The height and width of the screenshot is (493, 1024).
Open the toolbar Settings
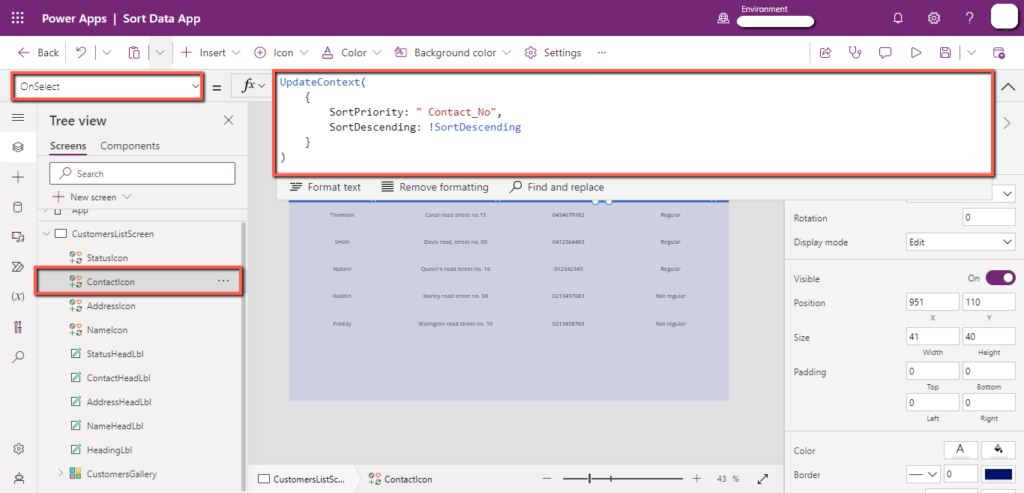tap(553, 53)
